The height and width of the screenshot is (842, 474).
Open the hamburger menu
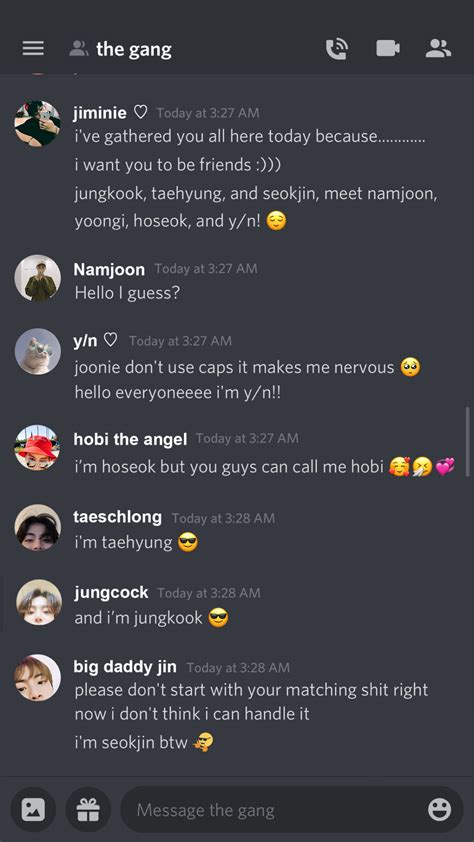[x=33, y=49]
